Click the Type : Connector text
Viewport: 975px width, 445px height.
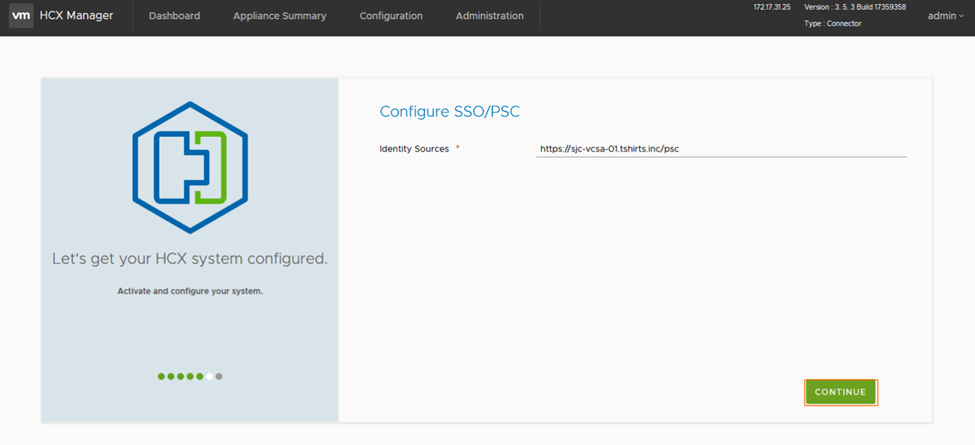(x=833, y=24)
